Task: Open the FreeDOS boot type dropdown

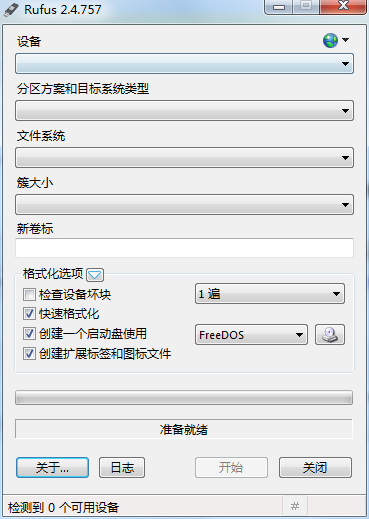Action: (x=251, y=334)
